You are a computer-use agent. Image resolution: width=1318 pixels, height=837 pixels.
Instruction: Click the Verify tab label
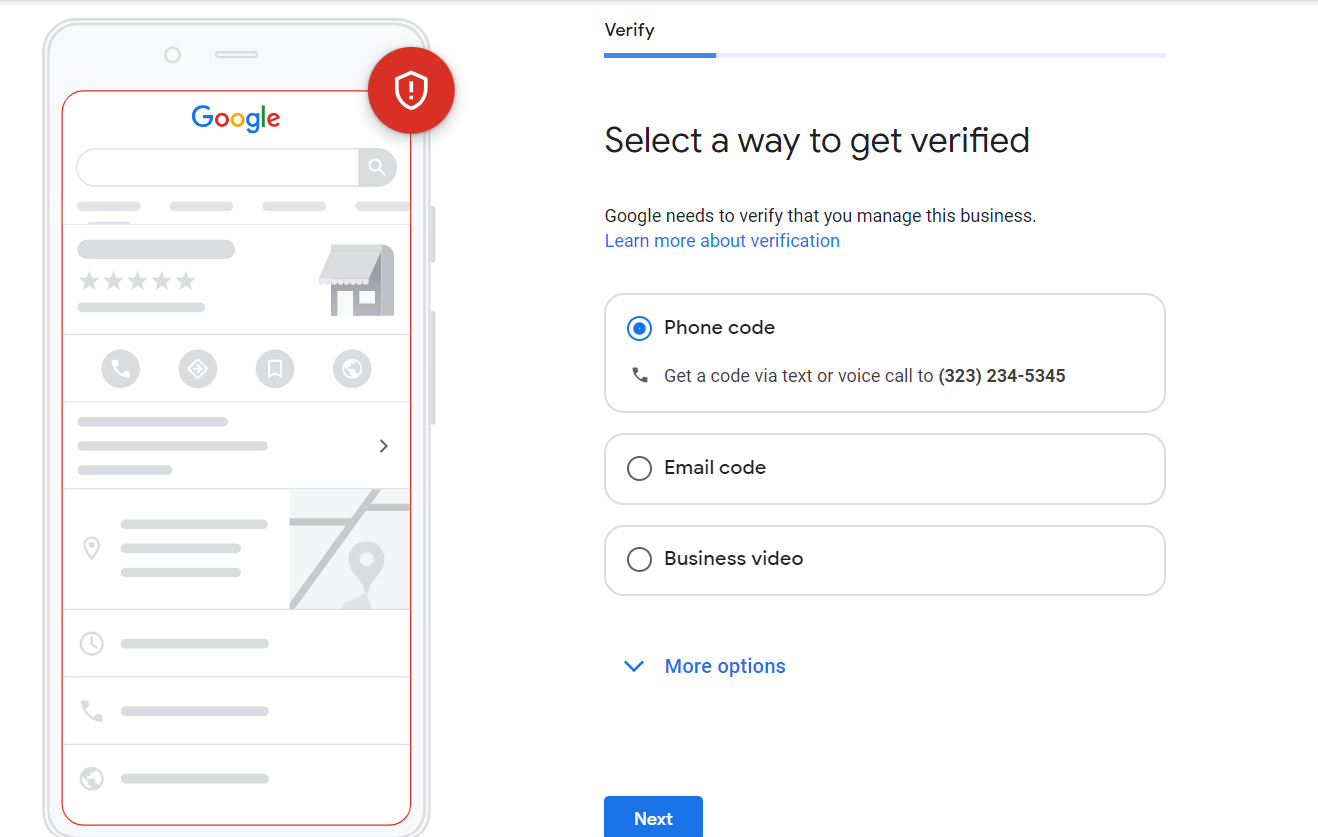[630, 30]
